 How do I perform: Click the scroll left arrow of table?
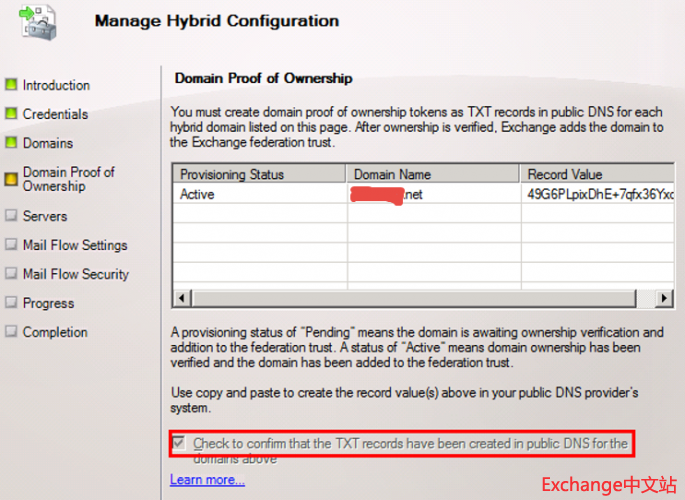pos(181,298)
